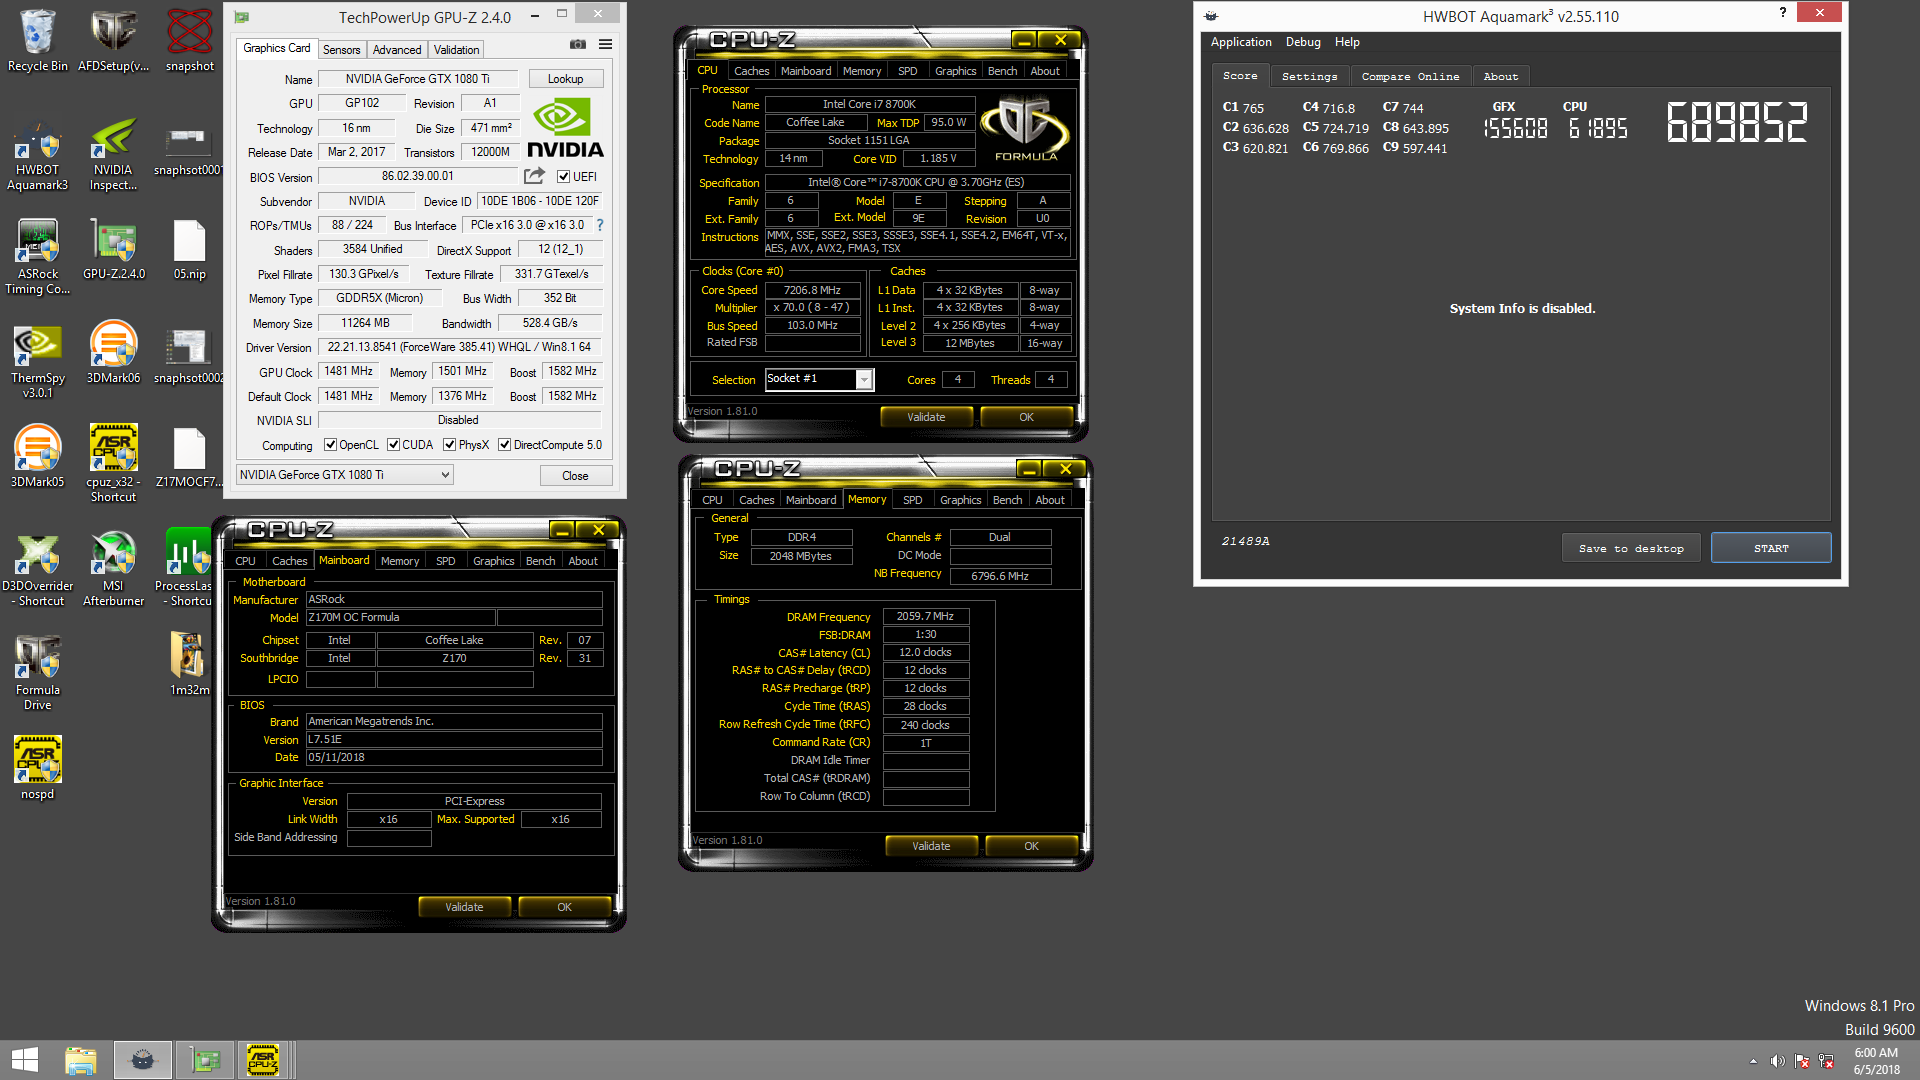Launch 3DMark05 desktop icon
The width and height of the screenshot is (1920, 1080).
tap(38, 457)
